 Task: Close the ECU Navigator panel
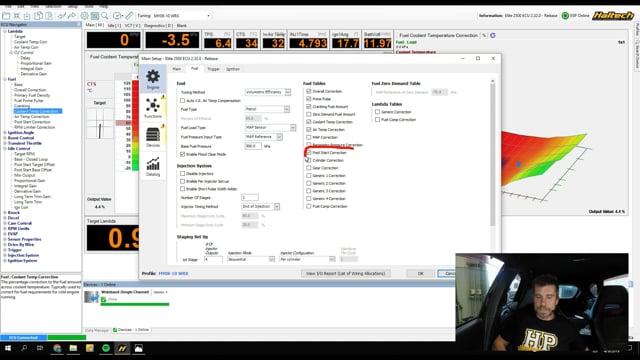pos(79,24)
